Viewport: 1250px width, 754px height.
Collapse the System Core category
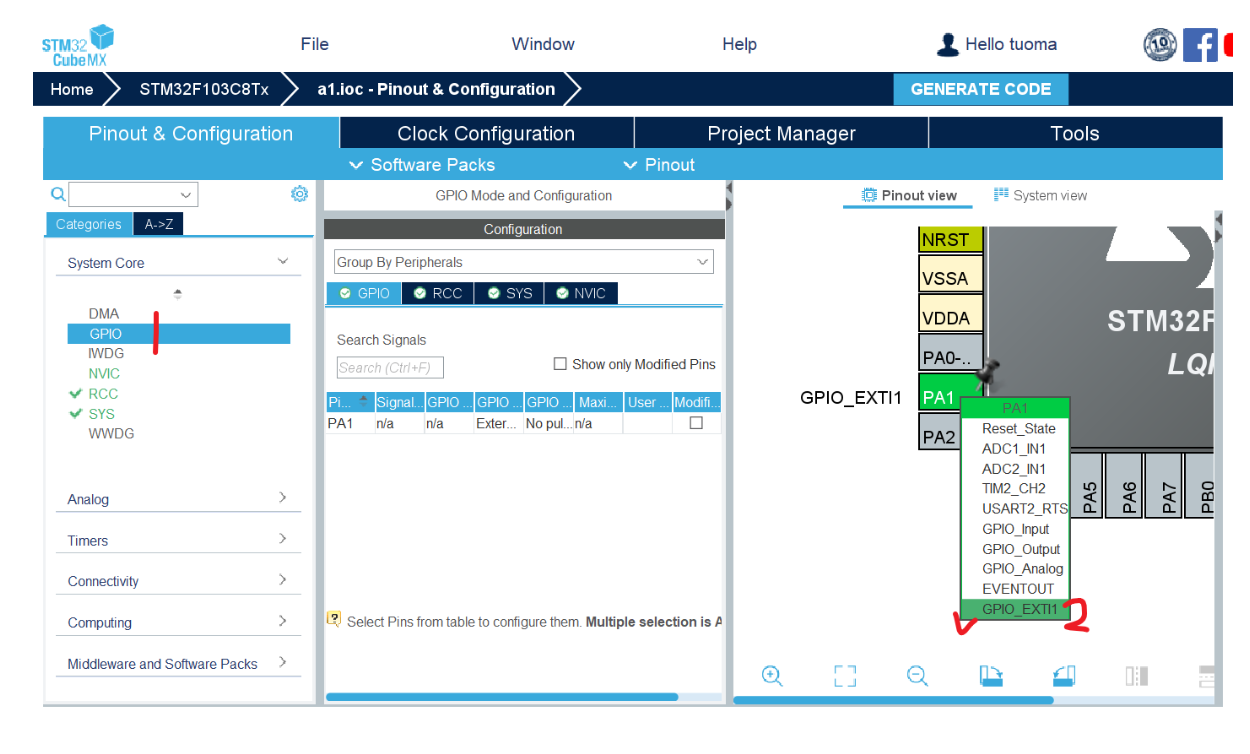click(283, 261)
